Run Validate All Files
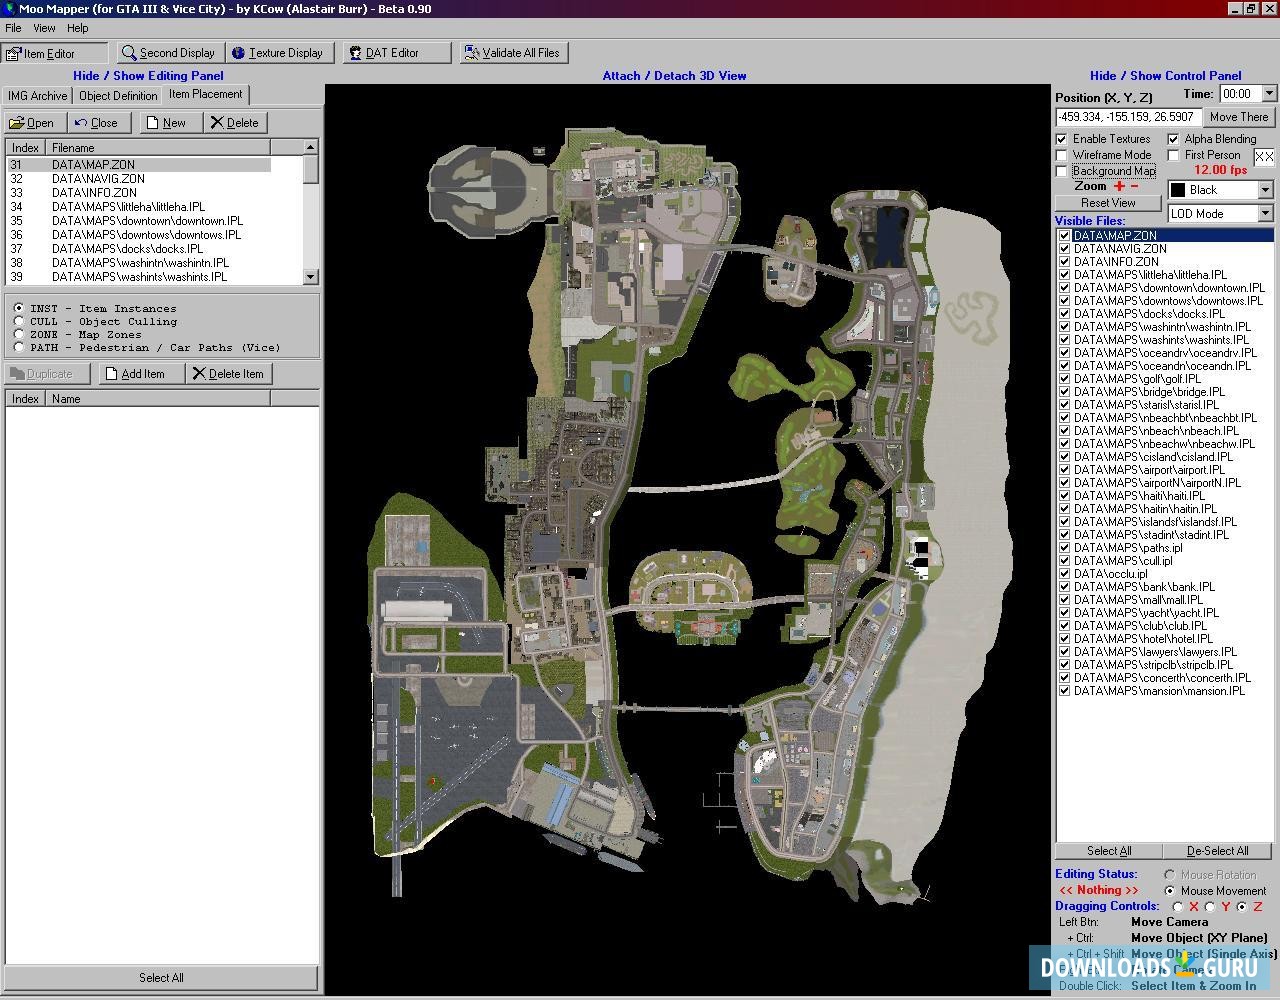 513,53
